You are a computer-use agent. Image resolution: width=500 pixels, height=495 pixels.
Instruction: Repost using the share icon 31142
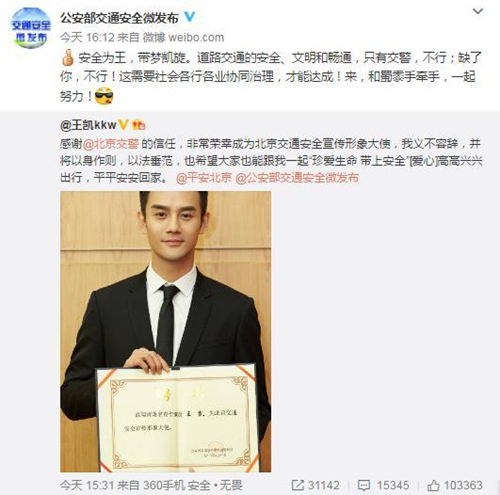(315, 485)
